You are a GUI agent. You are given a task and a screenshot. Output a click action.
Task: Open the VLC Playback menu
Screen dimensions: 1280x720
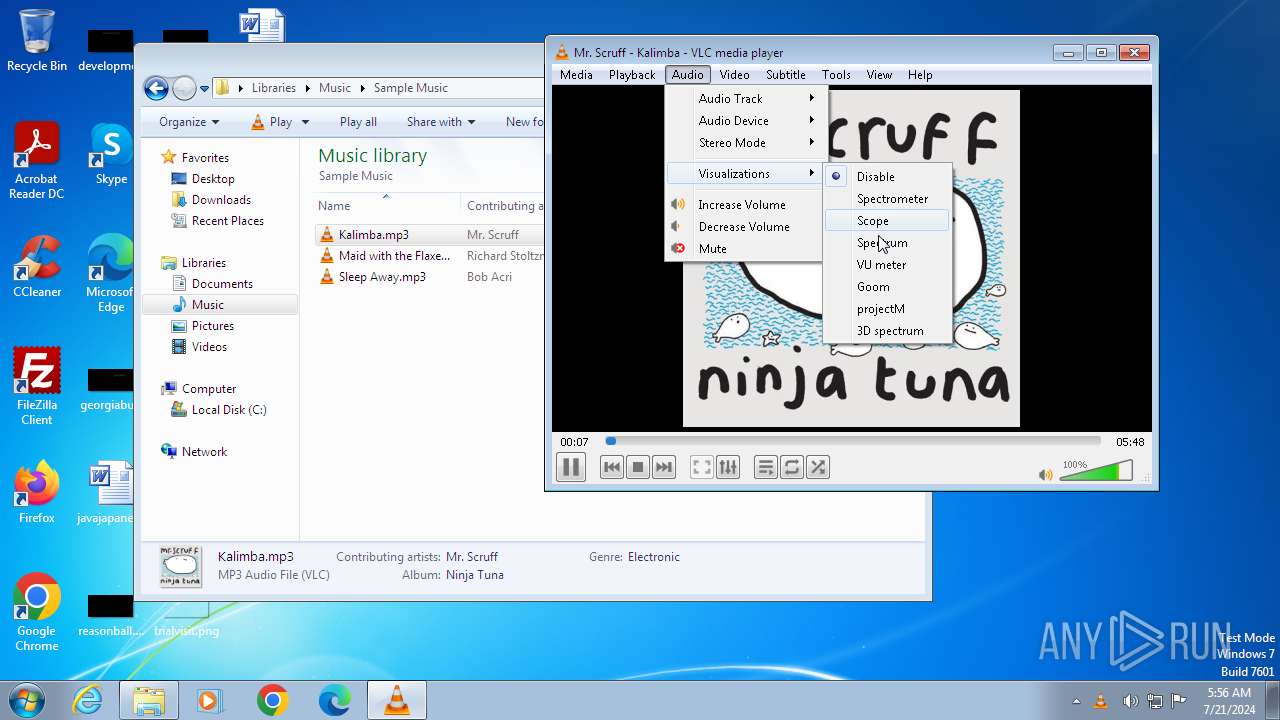632,75
